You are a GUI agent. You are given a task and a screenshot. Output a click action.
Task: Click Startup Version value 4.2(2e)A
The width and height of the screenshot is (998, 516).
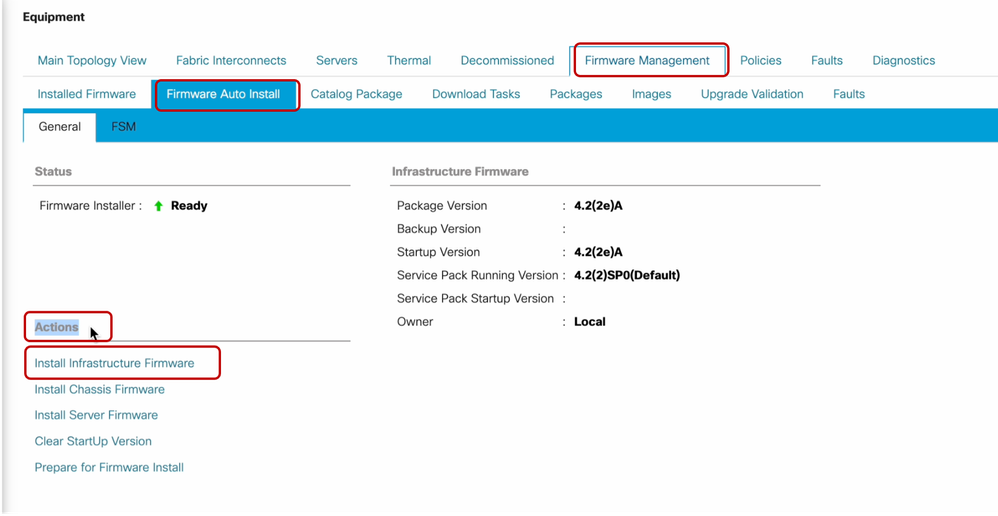point(598,252)
